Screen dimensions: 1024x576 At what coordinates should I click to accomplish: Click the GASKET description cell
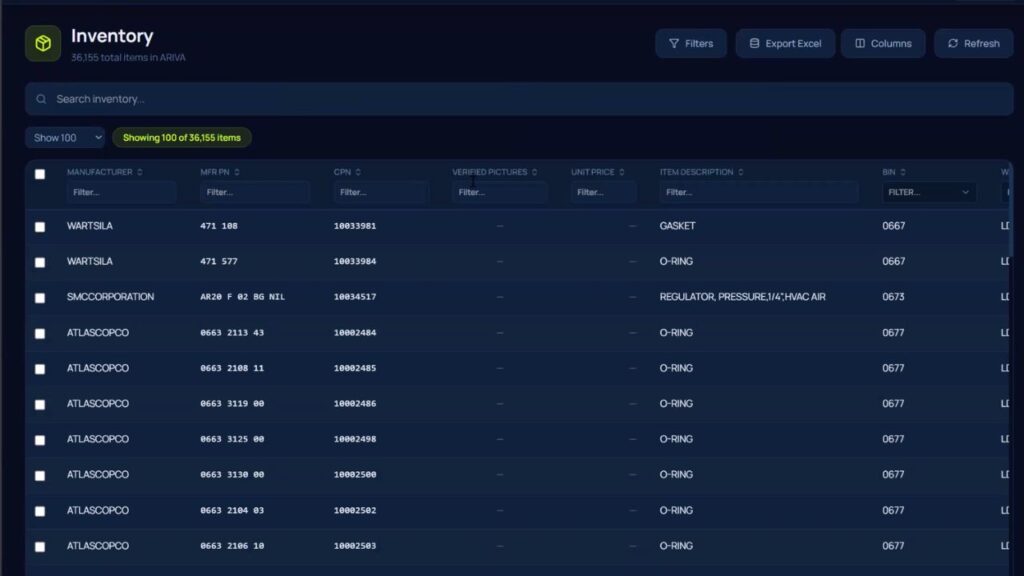coord(677,225)
